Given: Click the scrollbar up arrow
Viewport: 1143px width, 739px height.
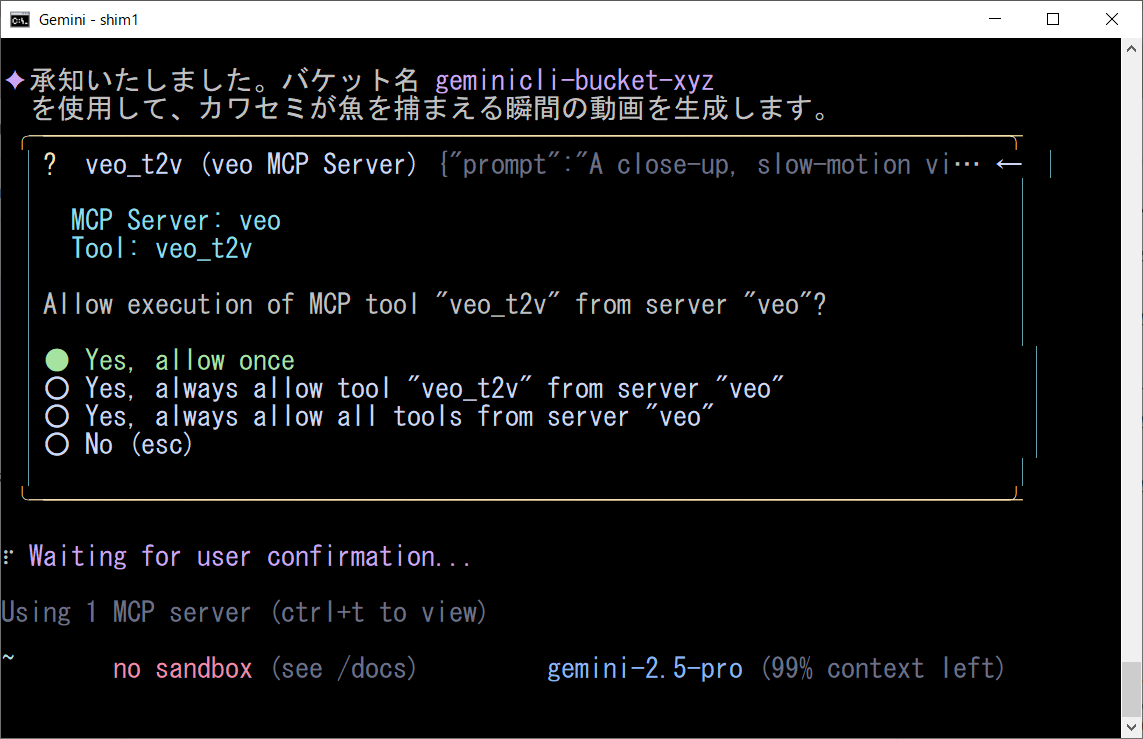Looking at the screenshot, I should [1132, 49].
